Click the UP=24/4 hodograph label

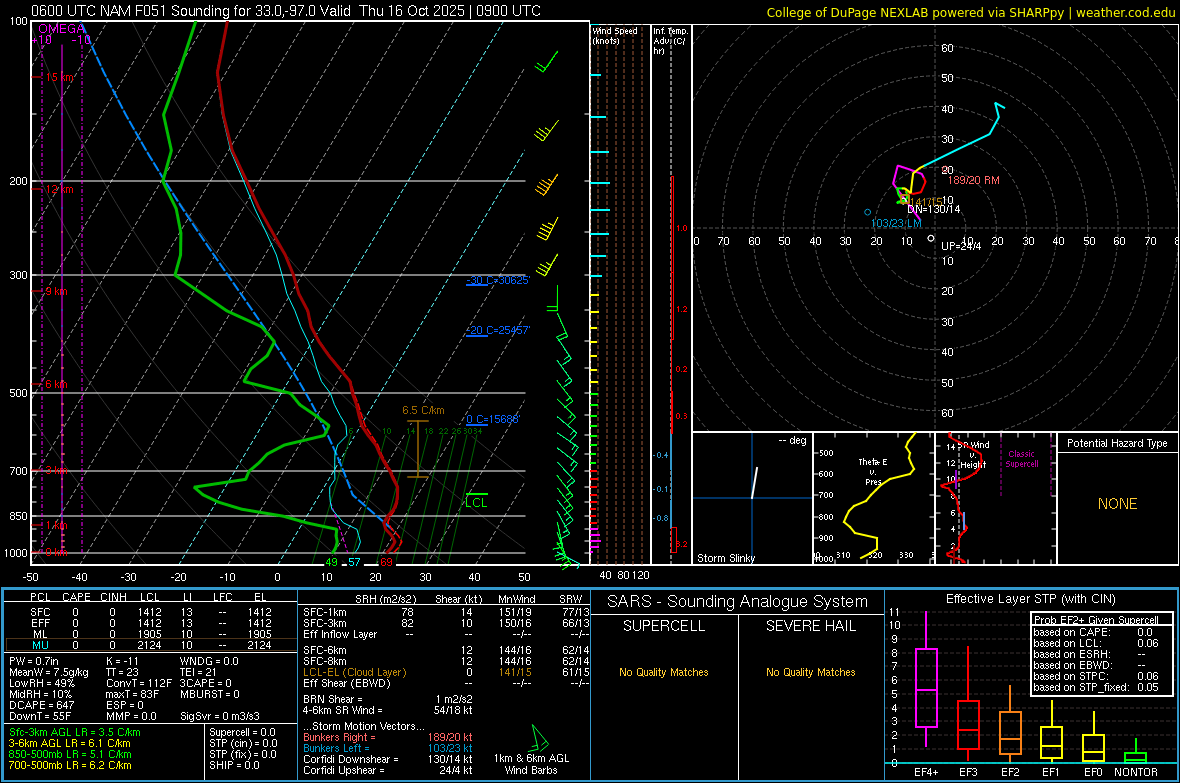(x=961, y=246)
